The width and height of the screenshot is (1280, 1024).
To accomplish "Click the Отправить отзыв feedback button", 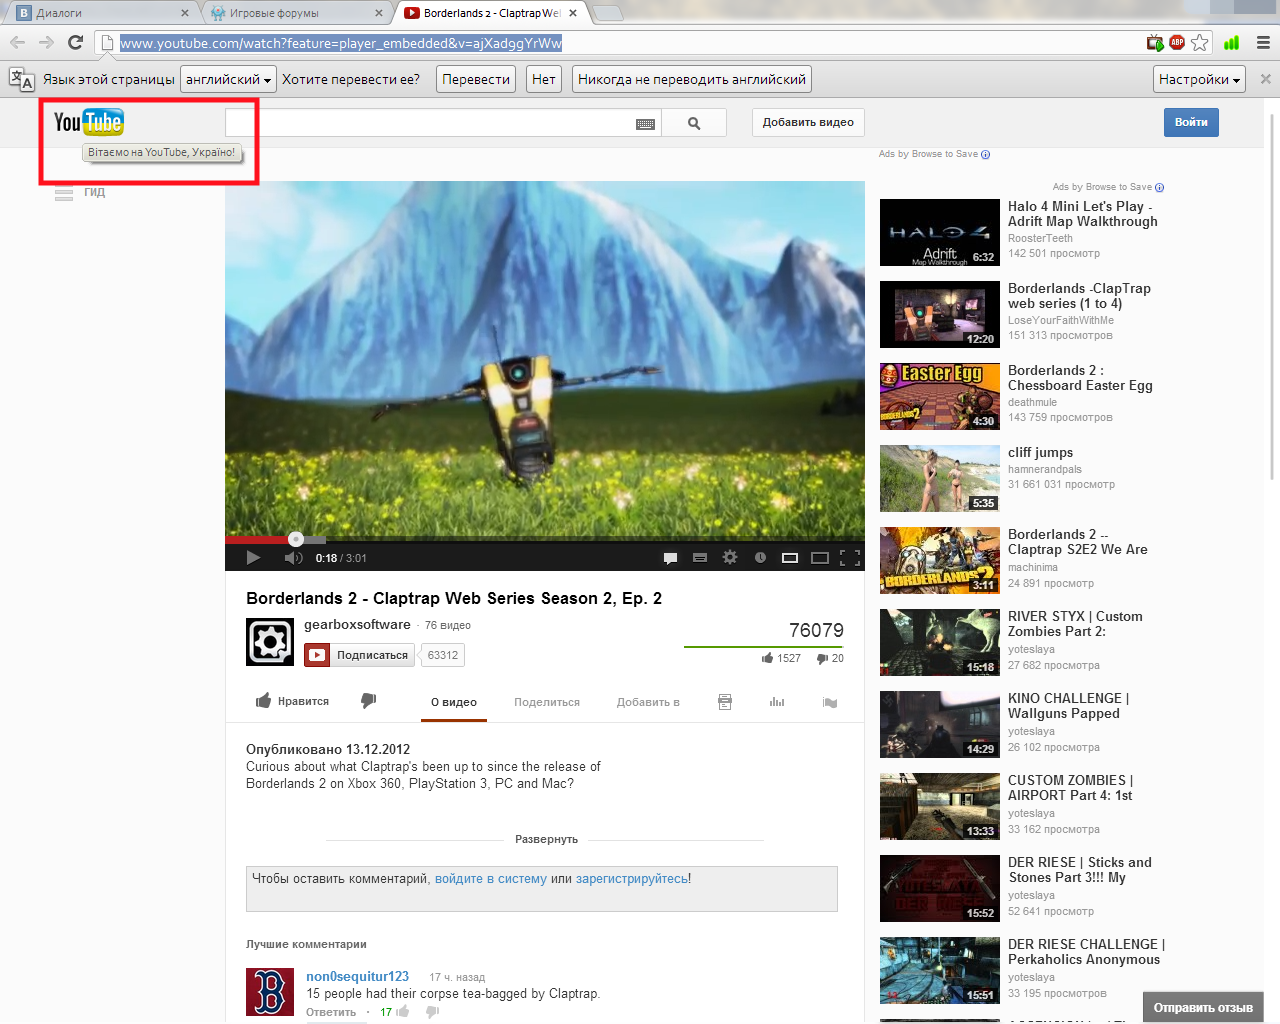I will coord(1203,1007).
